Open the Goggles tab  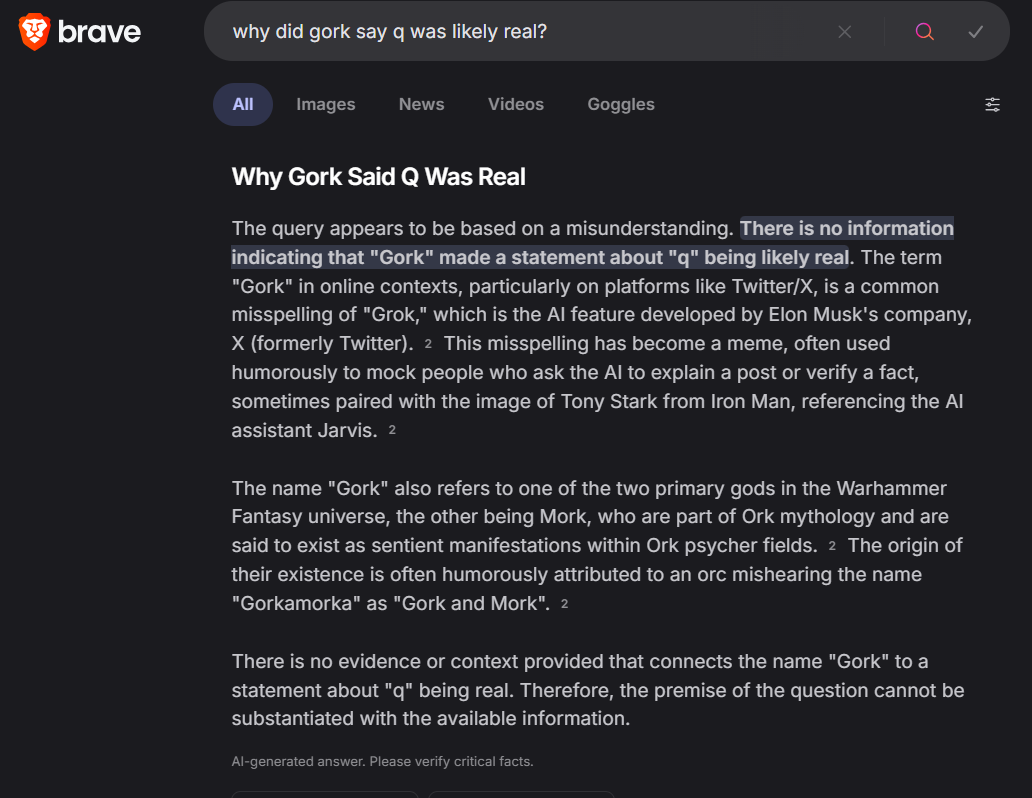621,104
